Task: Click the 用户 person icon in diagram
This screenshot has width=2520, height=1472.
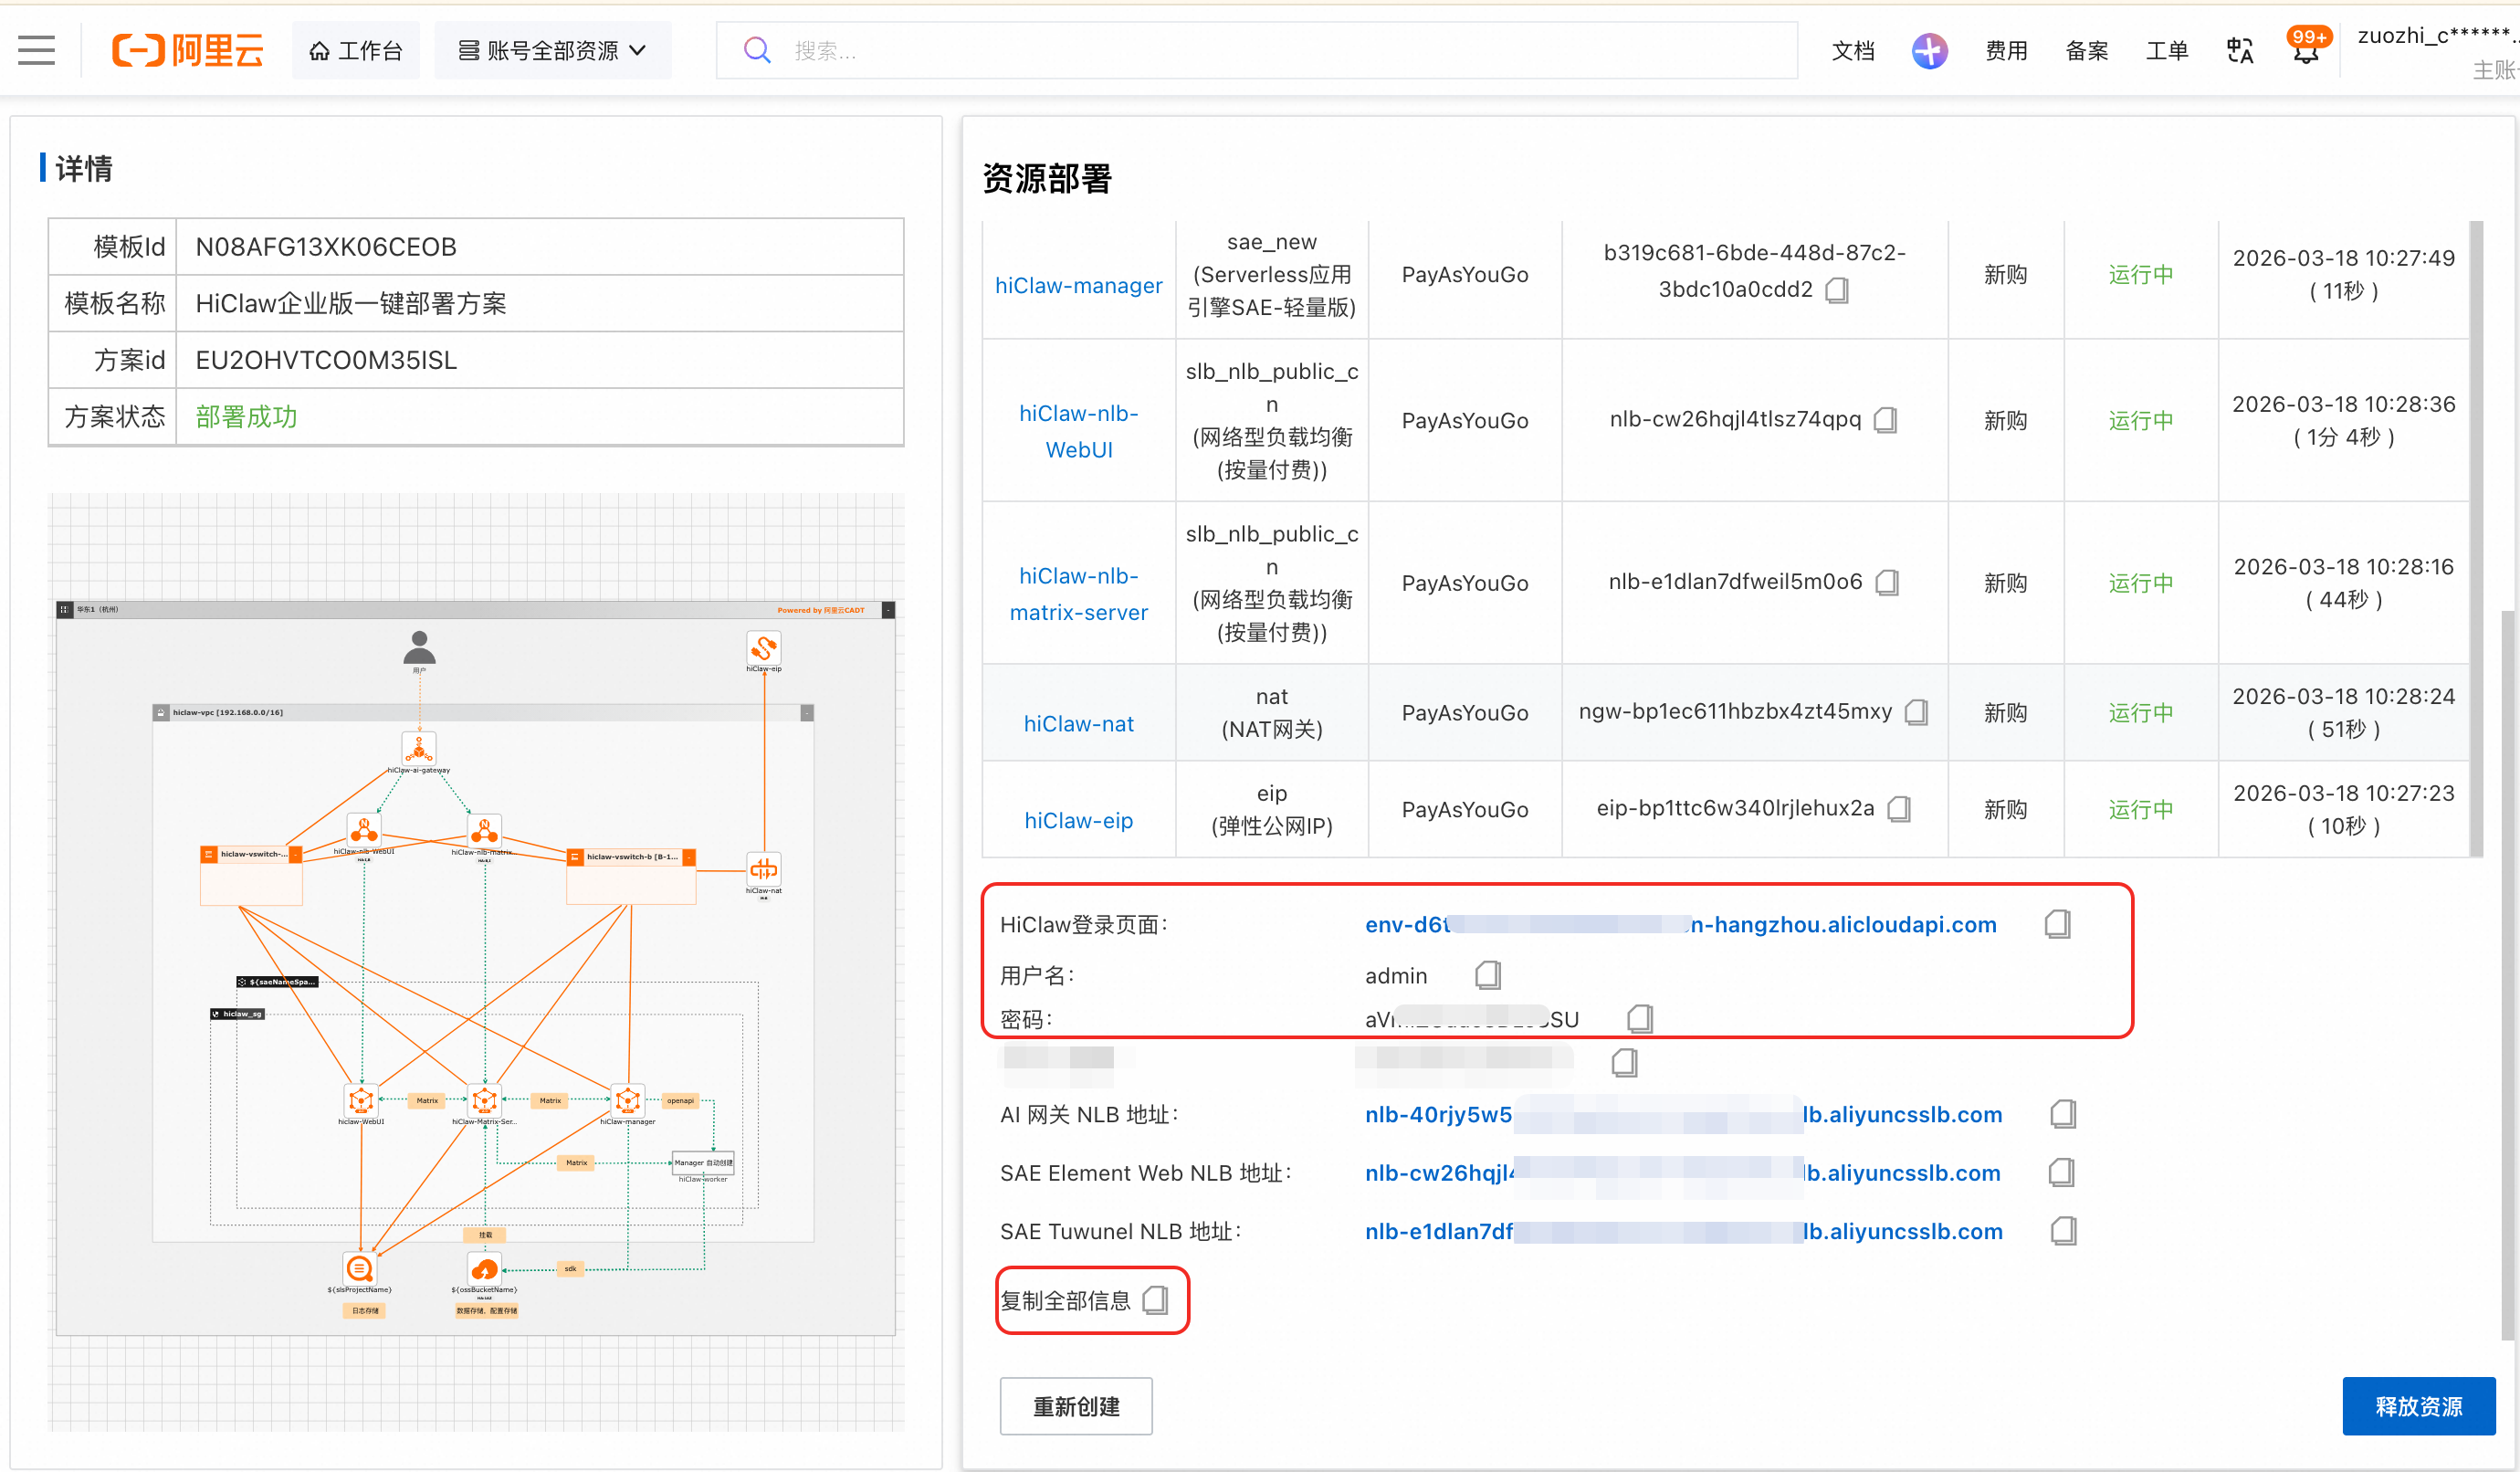Action: tap(419, 648)
